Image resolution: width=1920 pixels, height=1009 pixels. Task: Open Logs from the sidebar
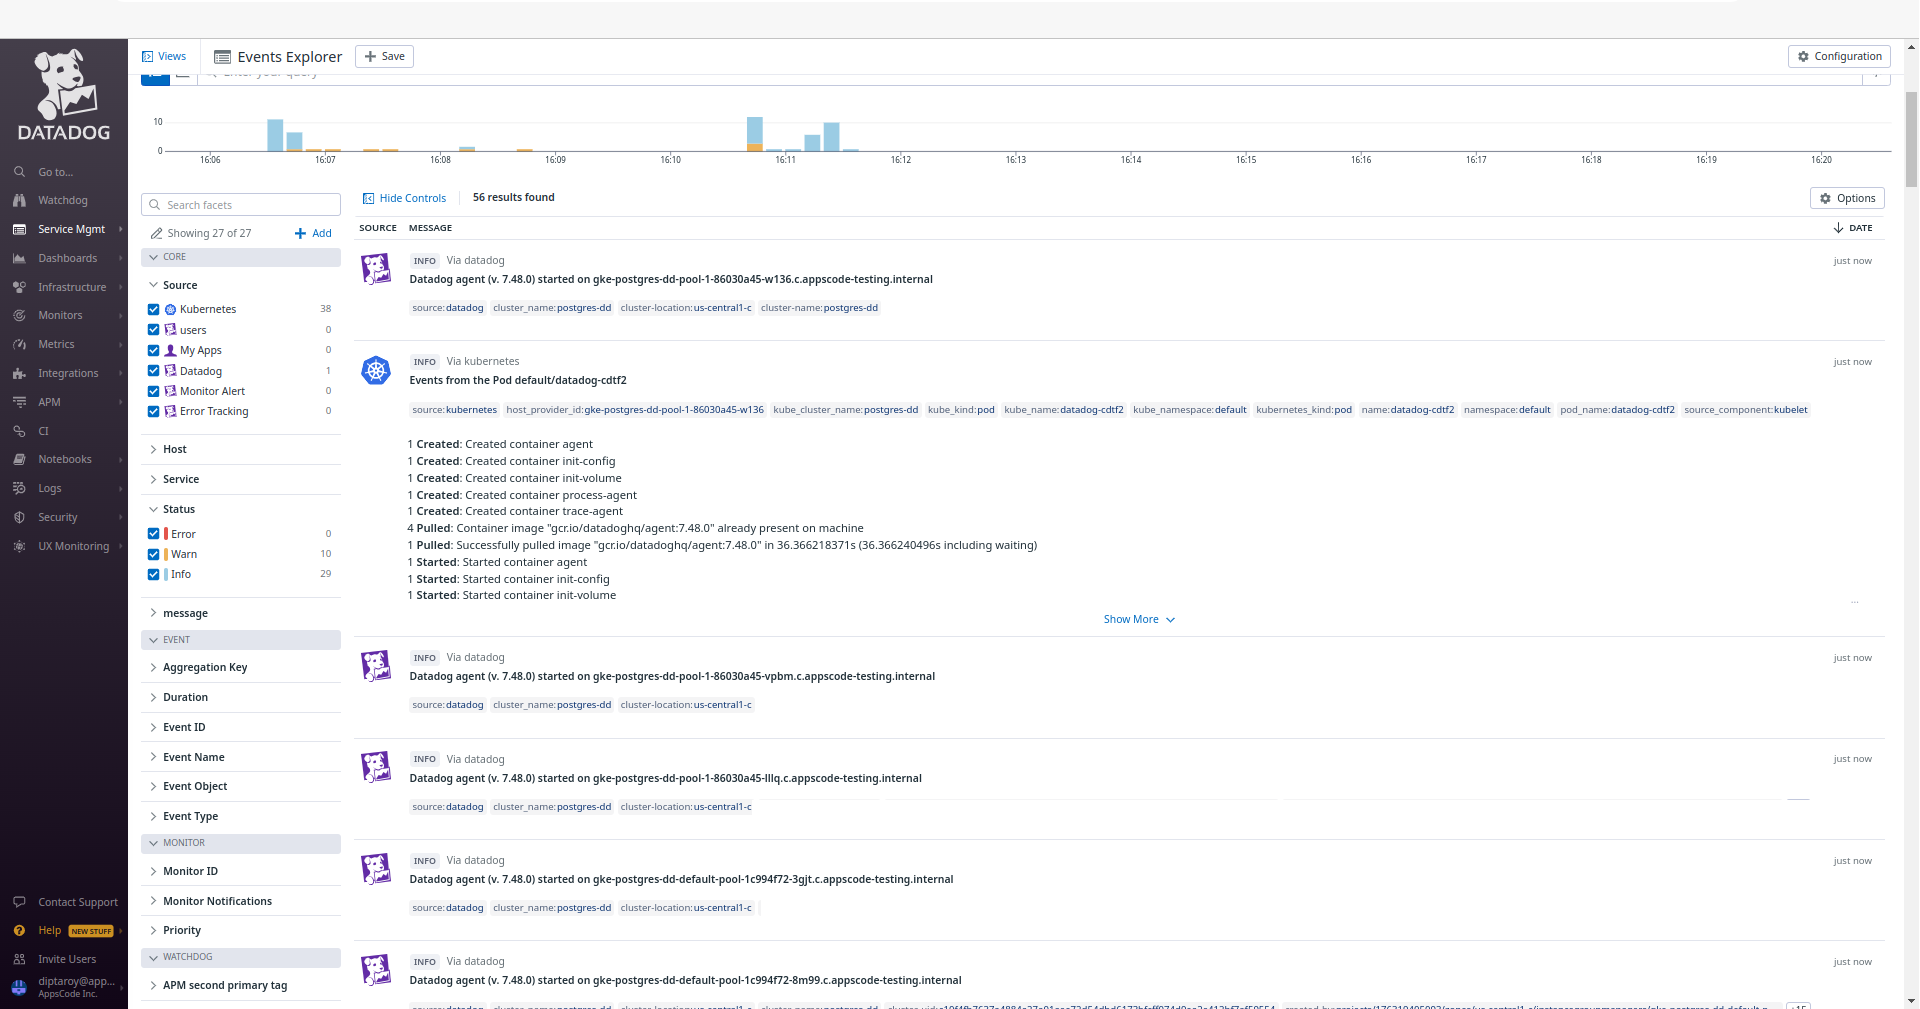coord(48,488)
